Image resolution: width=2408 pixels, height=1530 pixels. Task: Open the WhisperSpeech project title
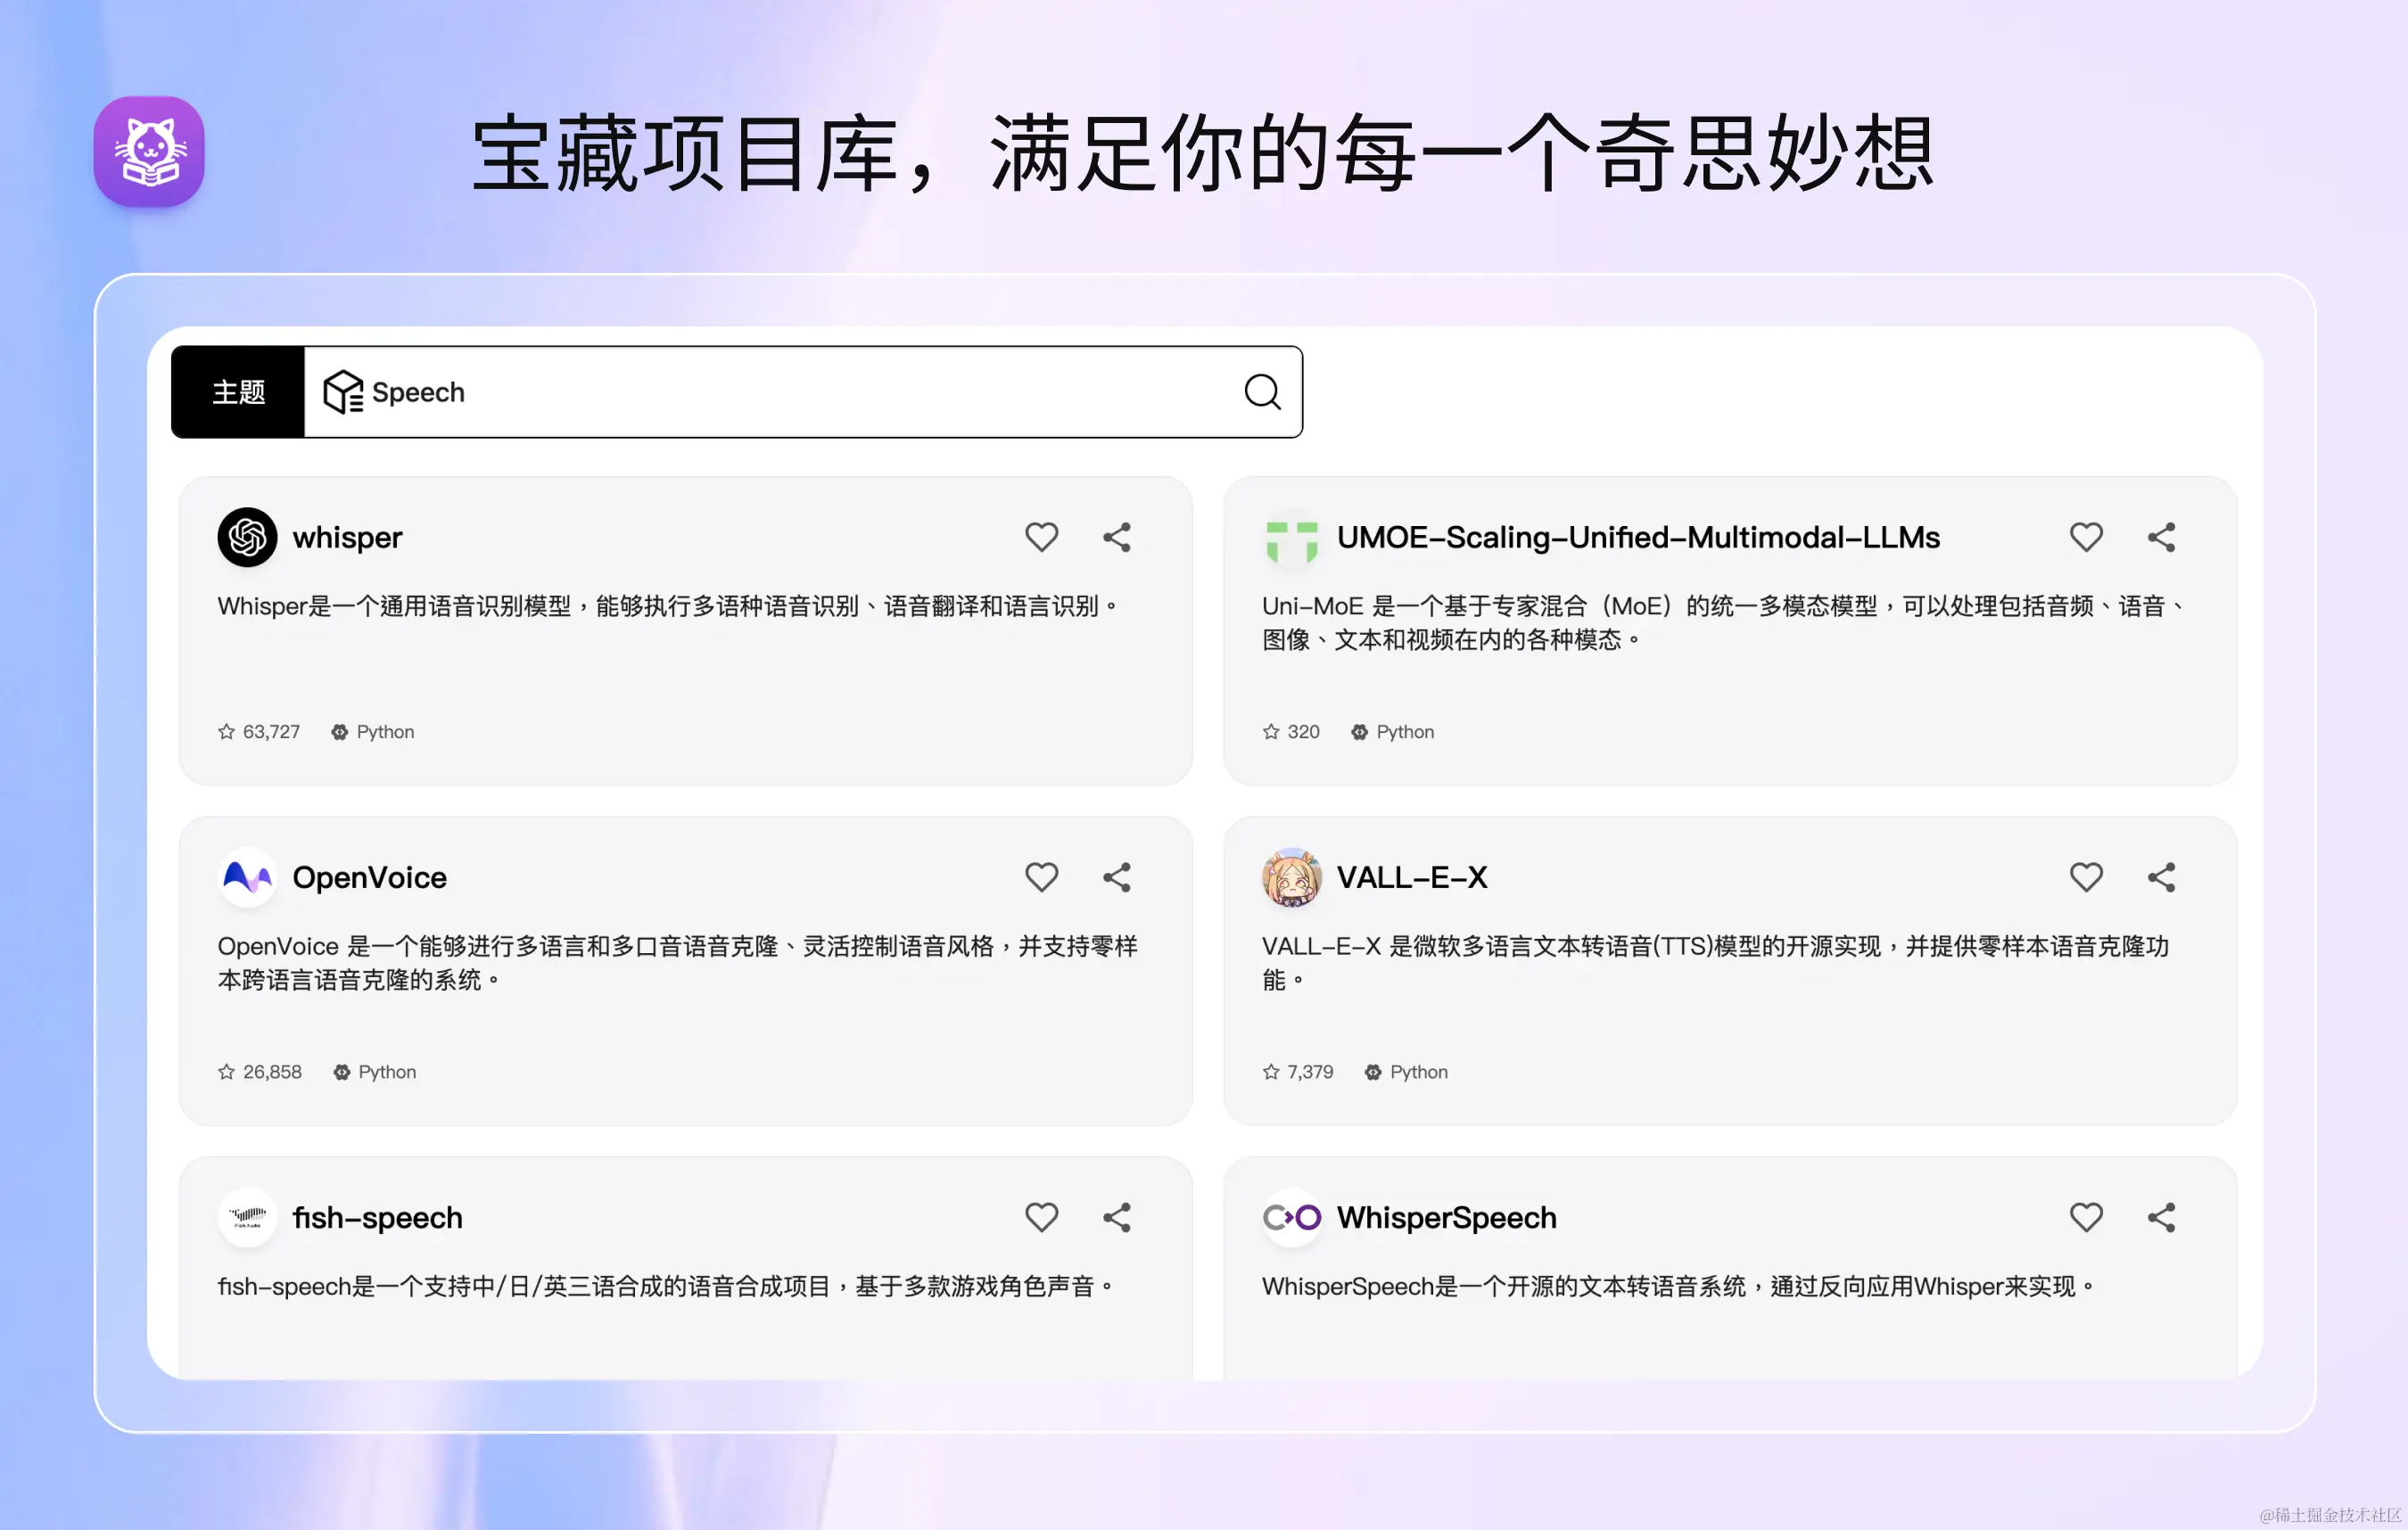[x=1446, y=1217]
